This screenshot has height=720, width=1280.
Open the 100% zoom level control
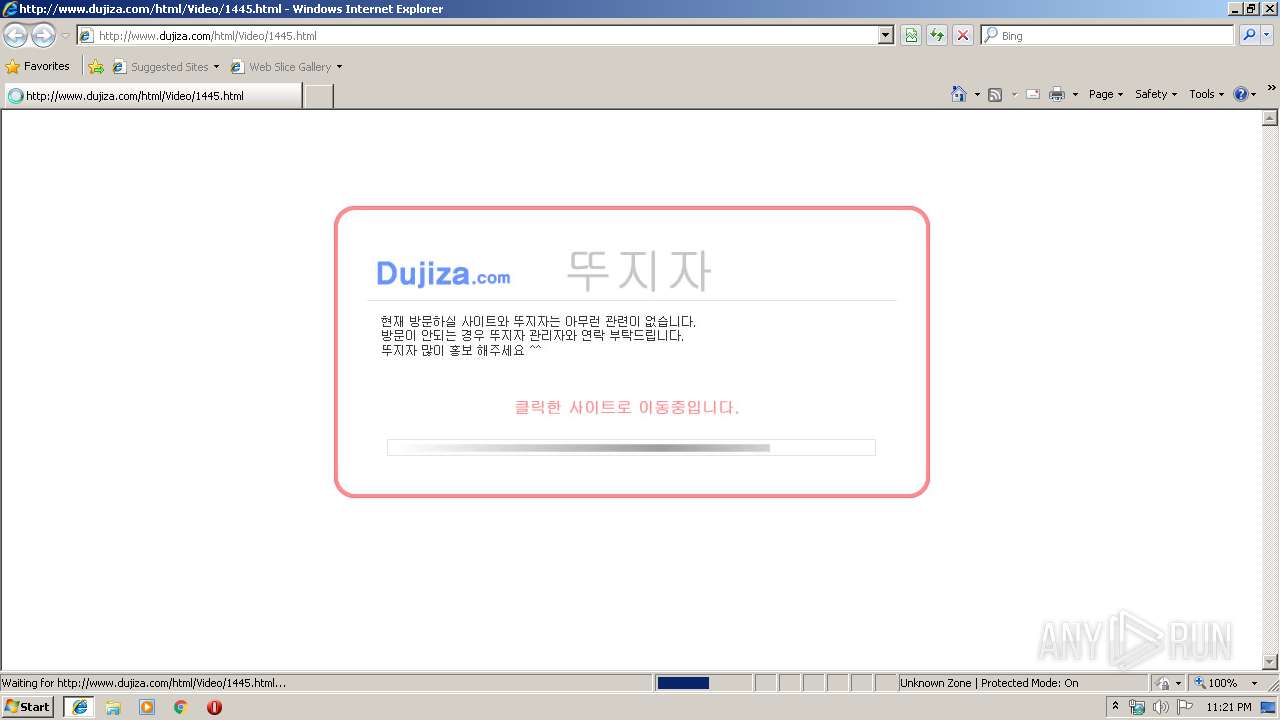[x=1215, y=683]
